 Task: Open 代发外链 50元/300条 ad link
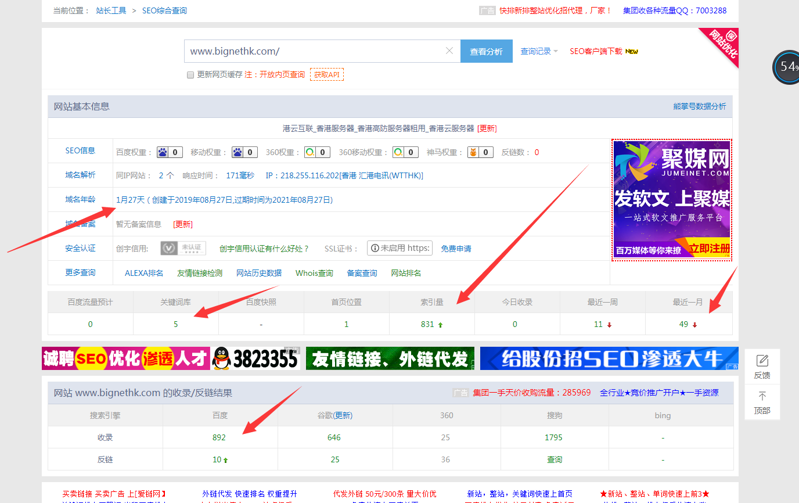[385, 494]
